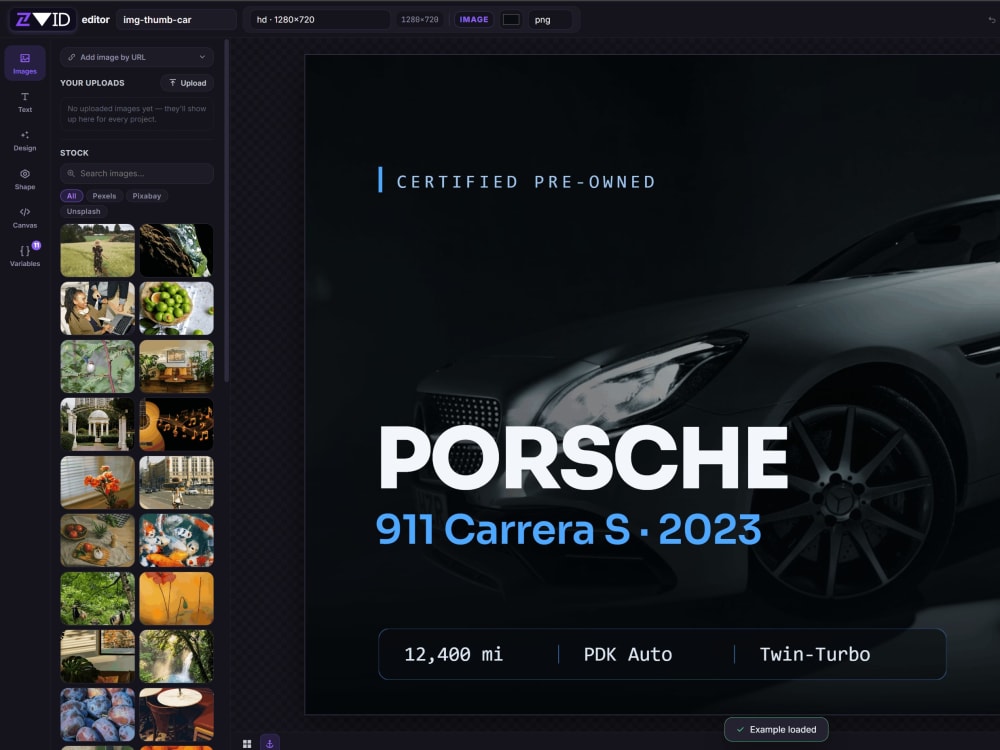This screenshot has width=1000, height=750.
Task: Pick the woman with laptop thumbnail
Action: pos(98,308)
